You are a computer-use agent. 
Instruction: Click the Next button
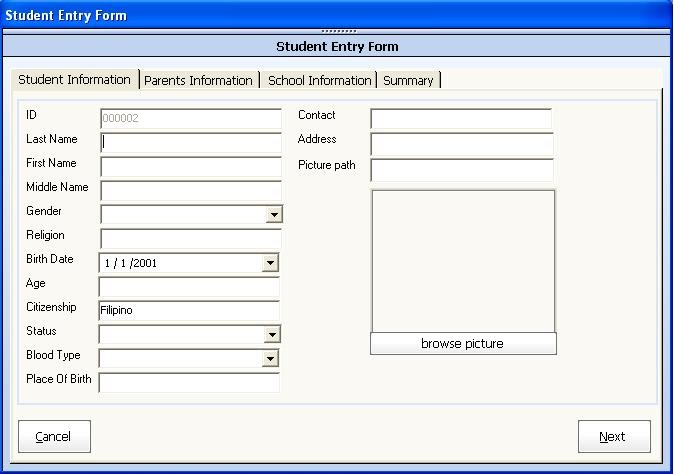(x=614, y=436)
